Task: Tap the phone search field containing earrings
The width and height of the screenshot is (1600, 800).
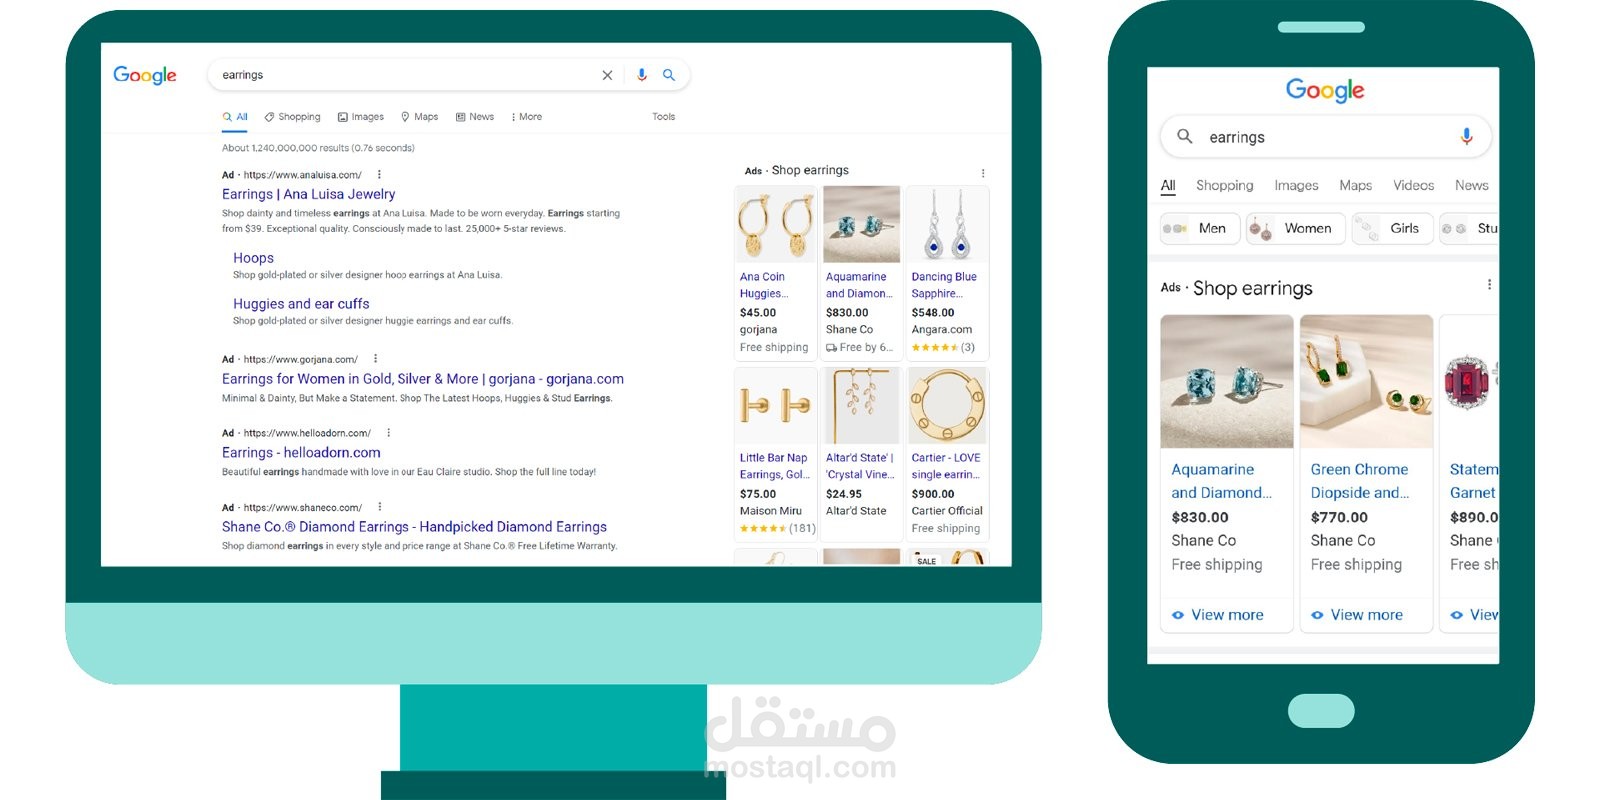Action: click(1325, 137)
